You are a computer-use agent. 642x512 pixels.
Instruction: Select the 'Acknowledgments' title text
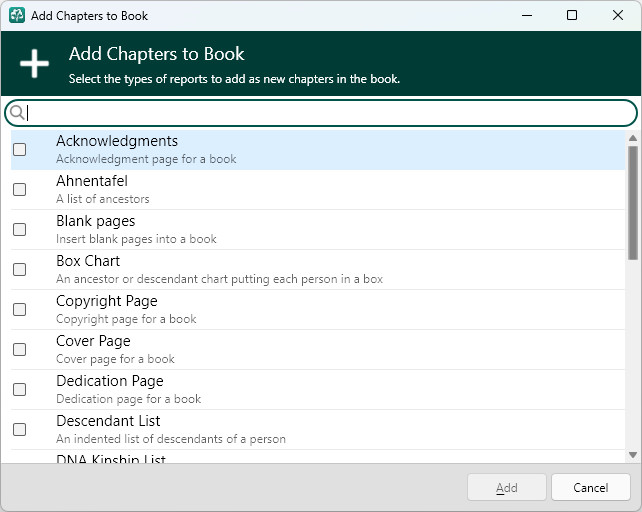coord(117,141)
